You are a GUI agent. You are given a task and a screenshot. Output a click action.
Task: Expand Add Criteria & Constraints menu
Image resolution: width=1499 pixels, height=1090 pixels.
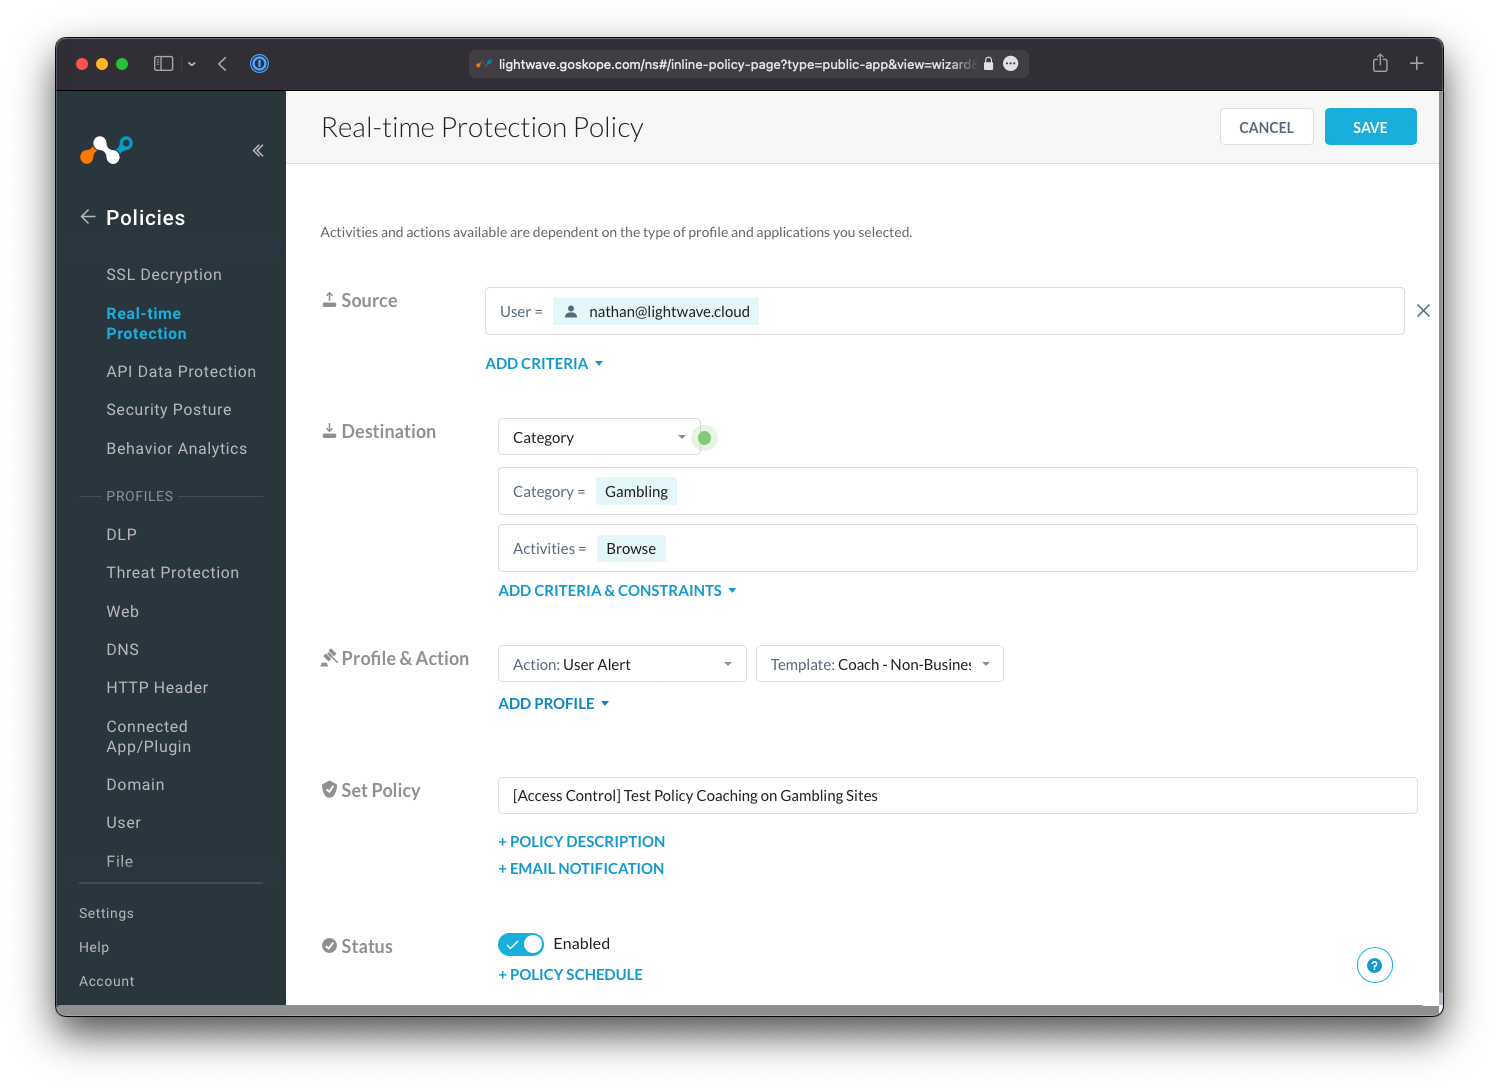point(617,591)
